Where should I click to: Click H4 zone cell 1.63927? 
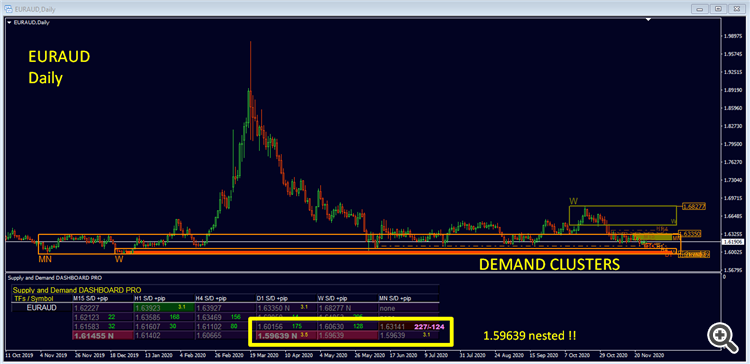pos(225,308)
